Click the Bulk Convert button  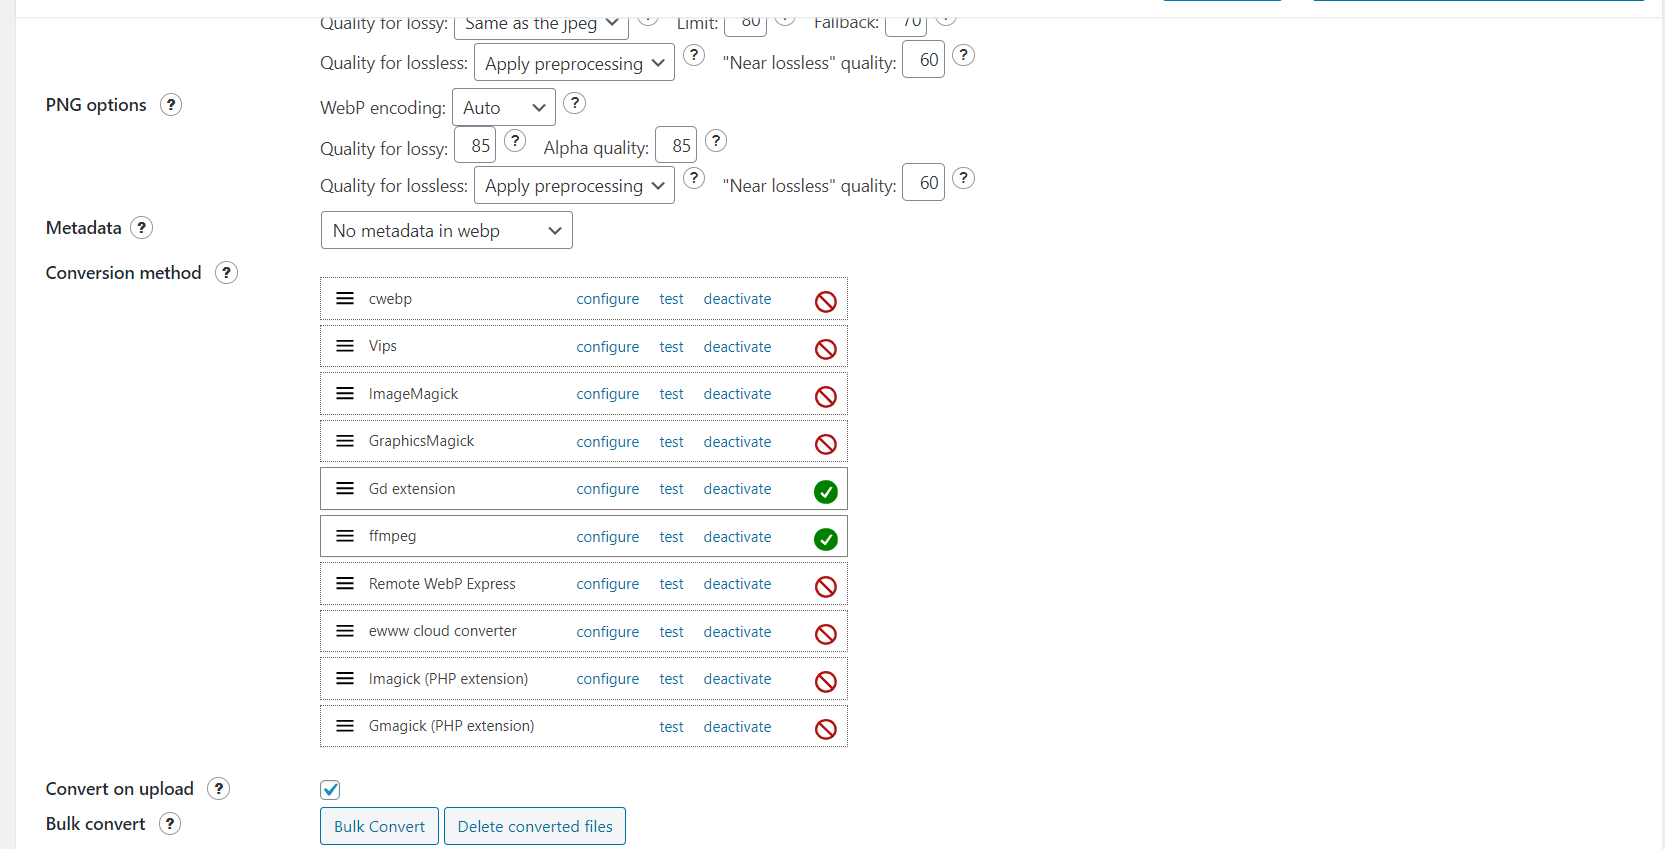(379, 826)
